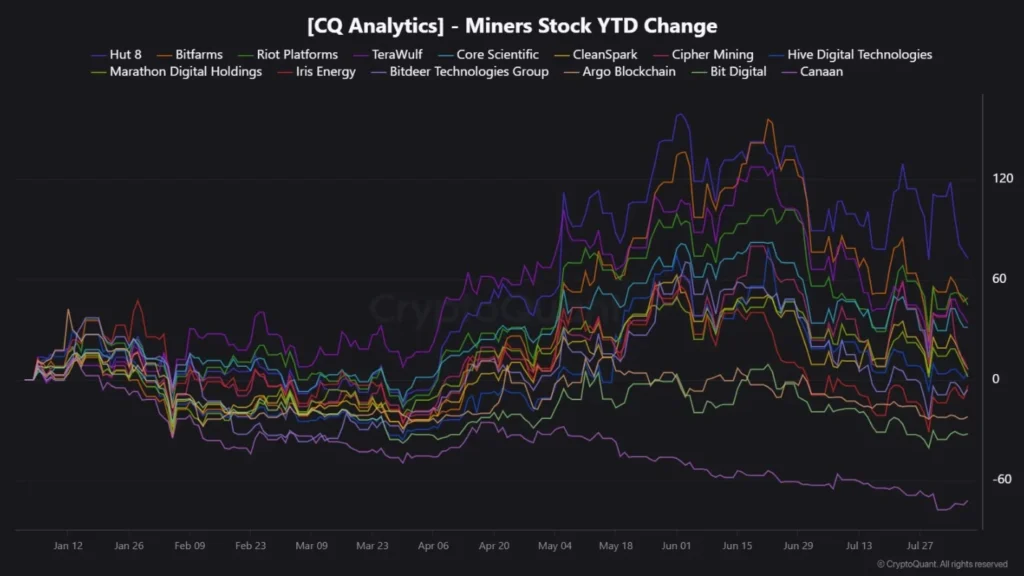Screen dimensions: 1024x576
Task: Click the 120 y-axis tick label
Action: (1002, 178)
